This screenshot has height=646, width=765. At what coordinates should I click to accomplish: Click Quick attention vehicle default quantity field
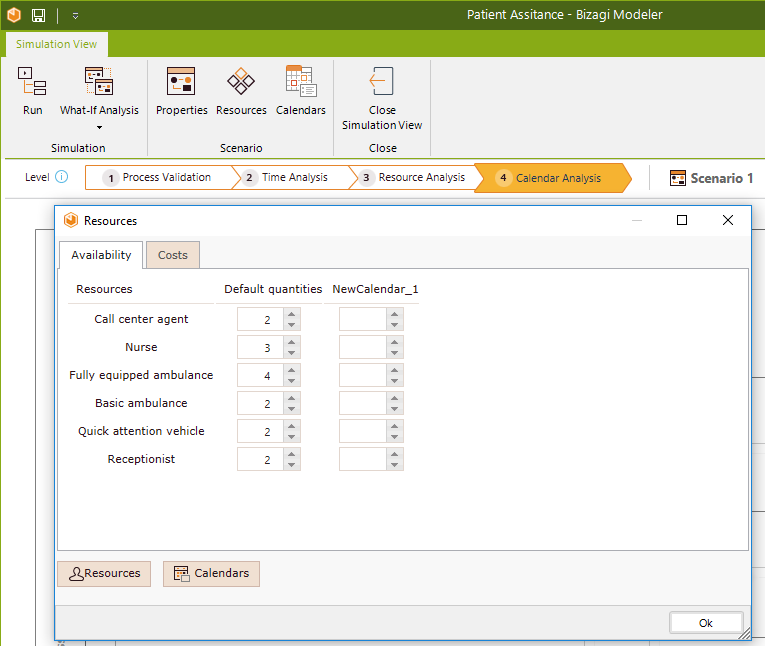point(260,432)
